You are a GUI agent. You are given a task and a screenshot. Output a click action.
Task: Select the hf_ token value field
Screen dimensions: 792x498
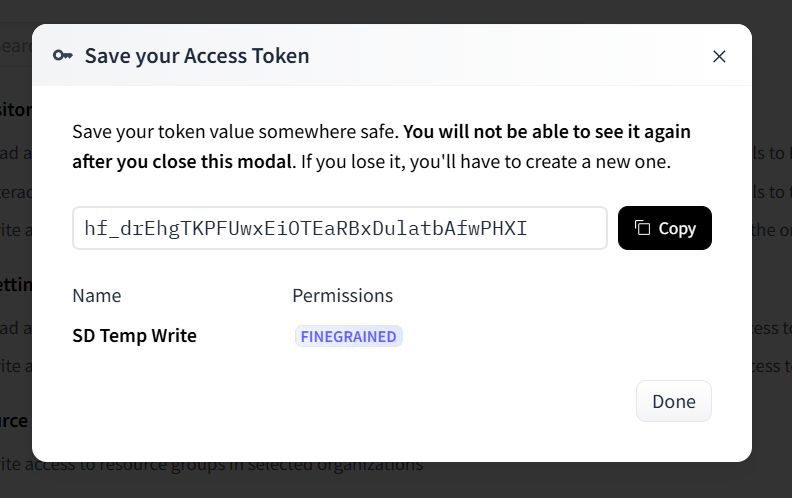305,228
